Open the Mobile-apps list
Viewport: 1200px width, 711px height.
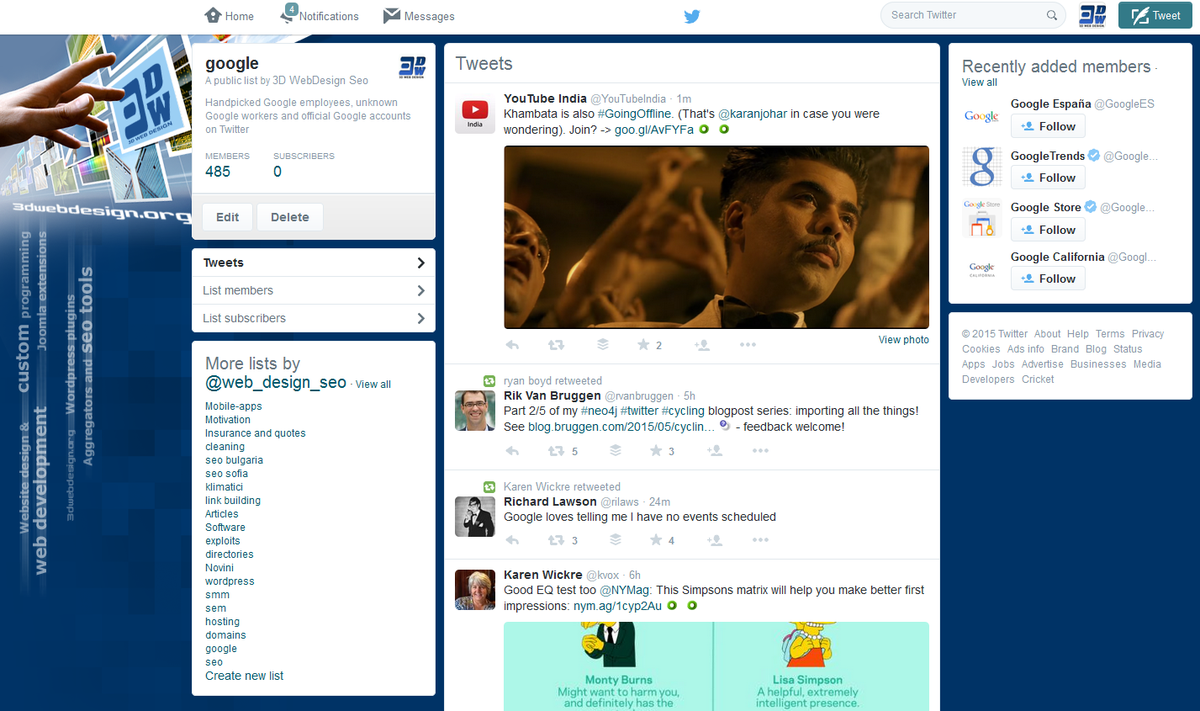pos(234,406)
